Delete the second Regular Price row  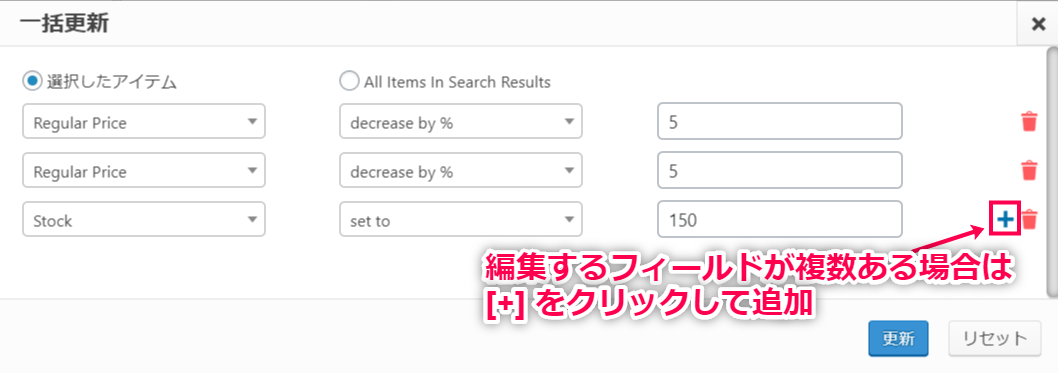[1029, 171]
